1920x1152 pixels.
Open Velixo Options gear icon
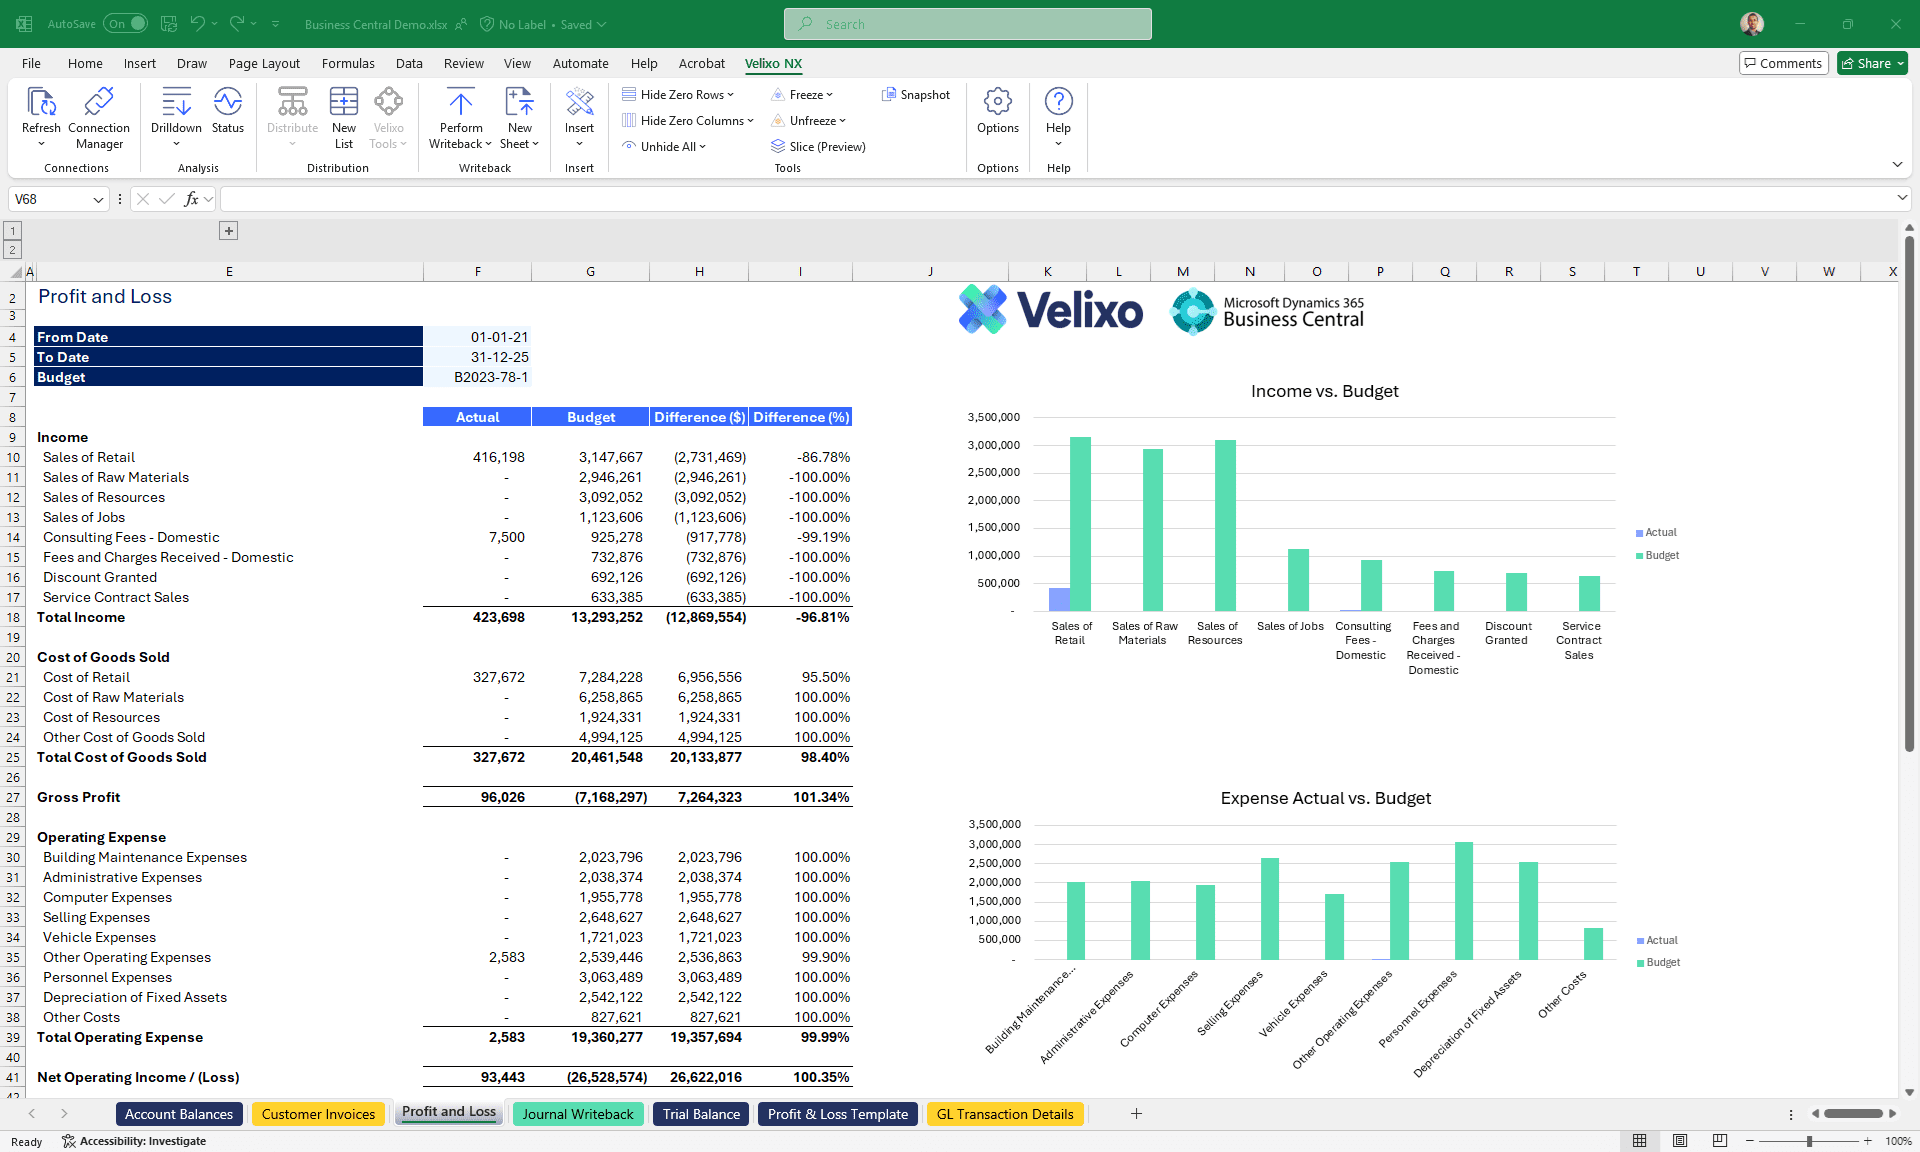click(x=997, y=102)
